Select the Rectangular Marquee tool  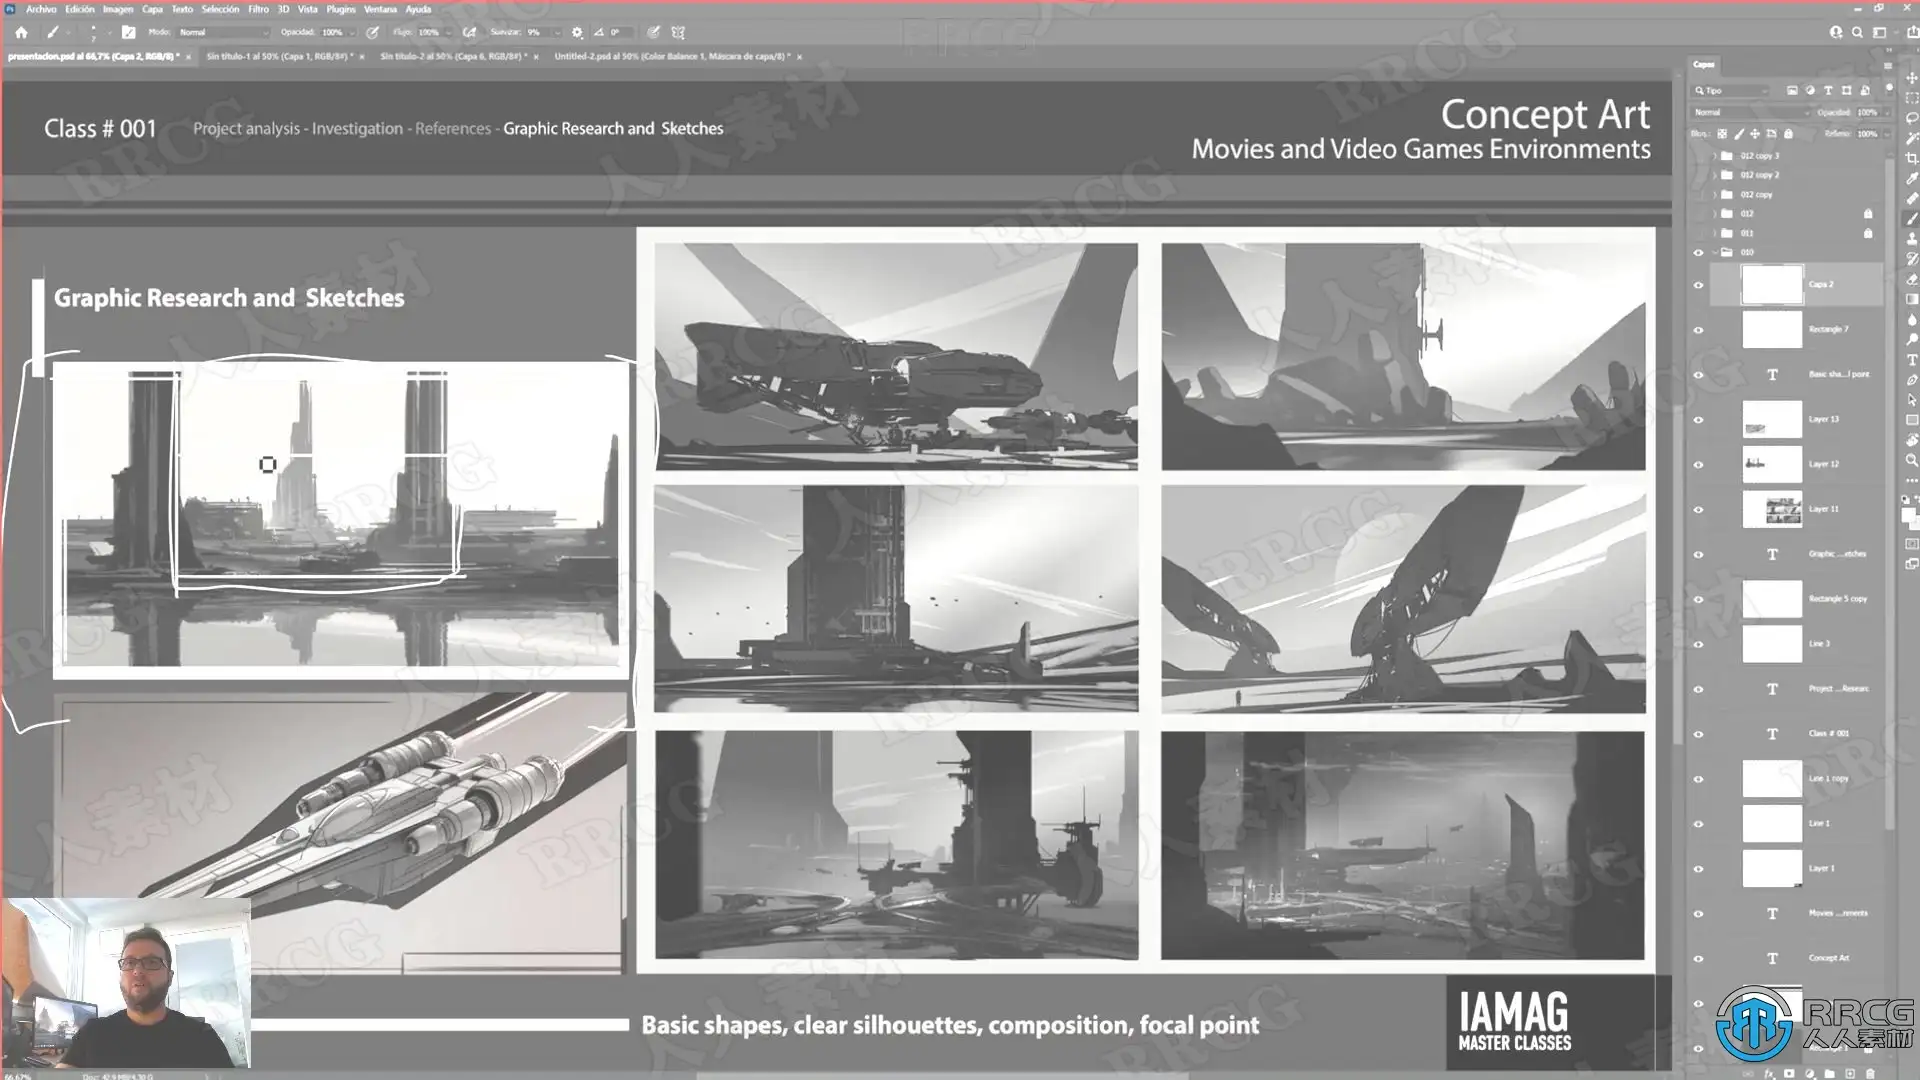tap(1912, 98)
